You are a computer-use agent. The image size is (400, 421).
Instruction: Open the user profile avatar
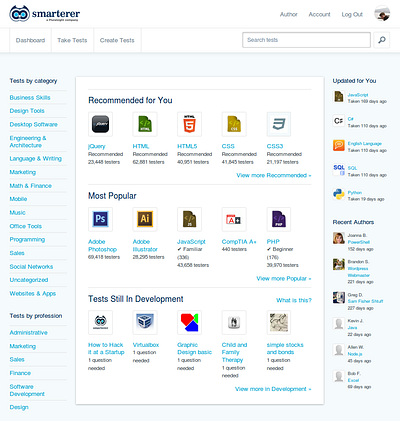[x=382, y=14]
